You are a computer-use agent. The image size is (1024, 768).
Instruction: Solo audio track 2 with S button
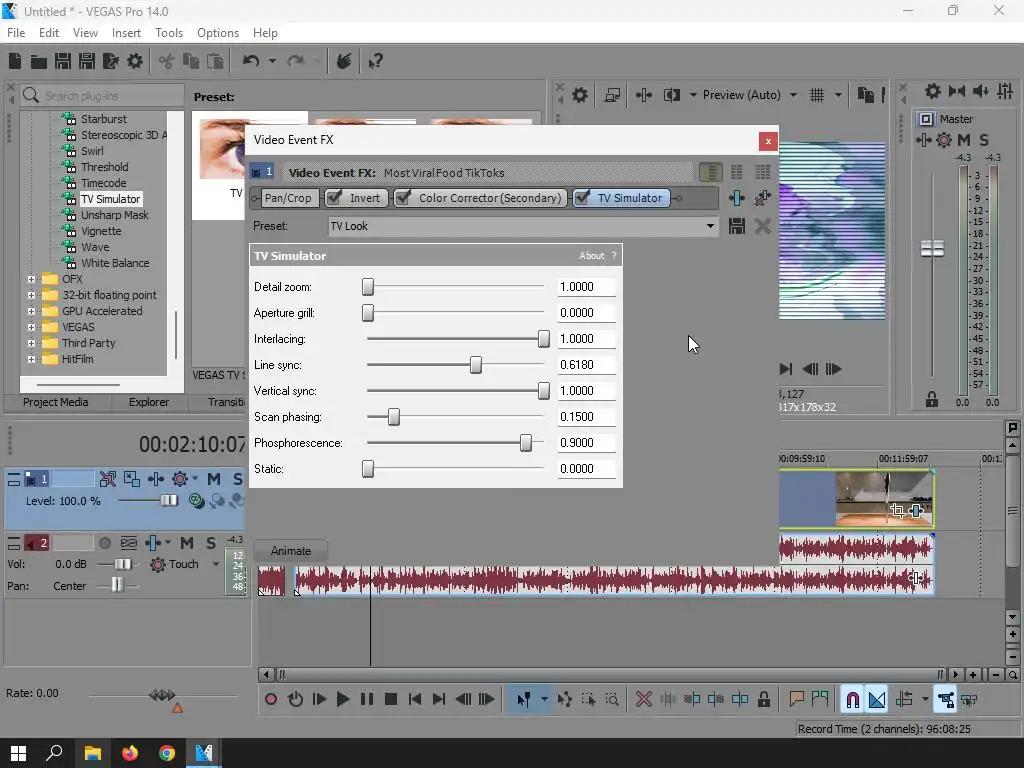click(x=211, y=543)
